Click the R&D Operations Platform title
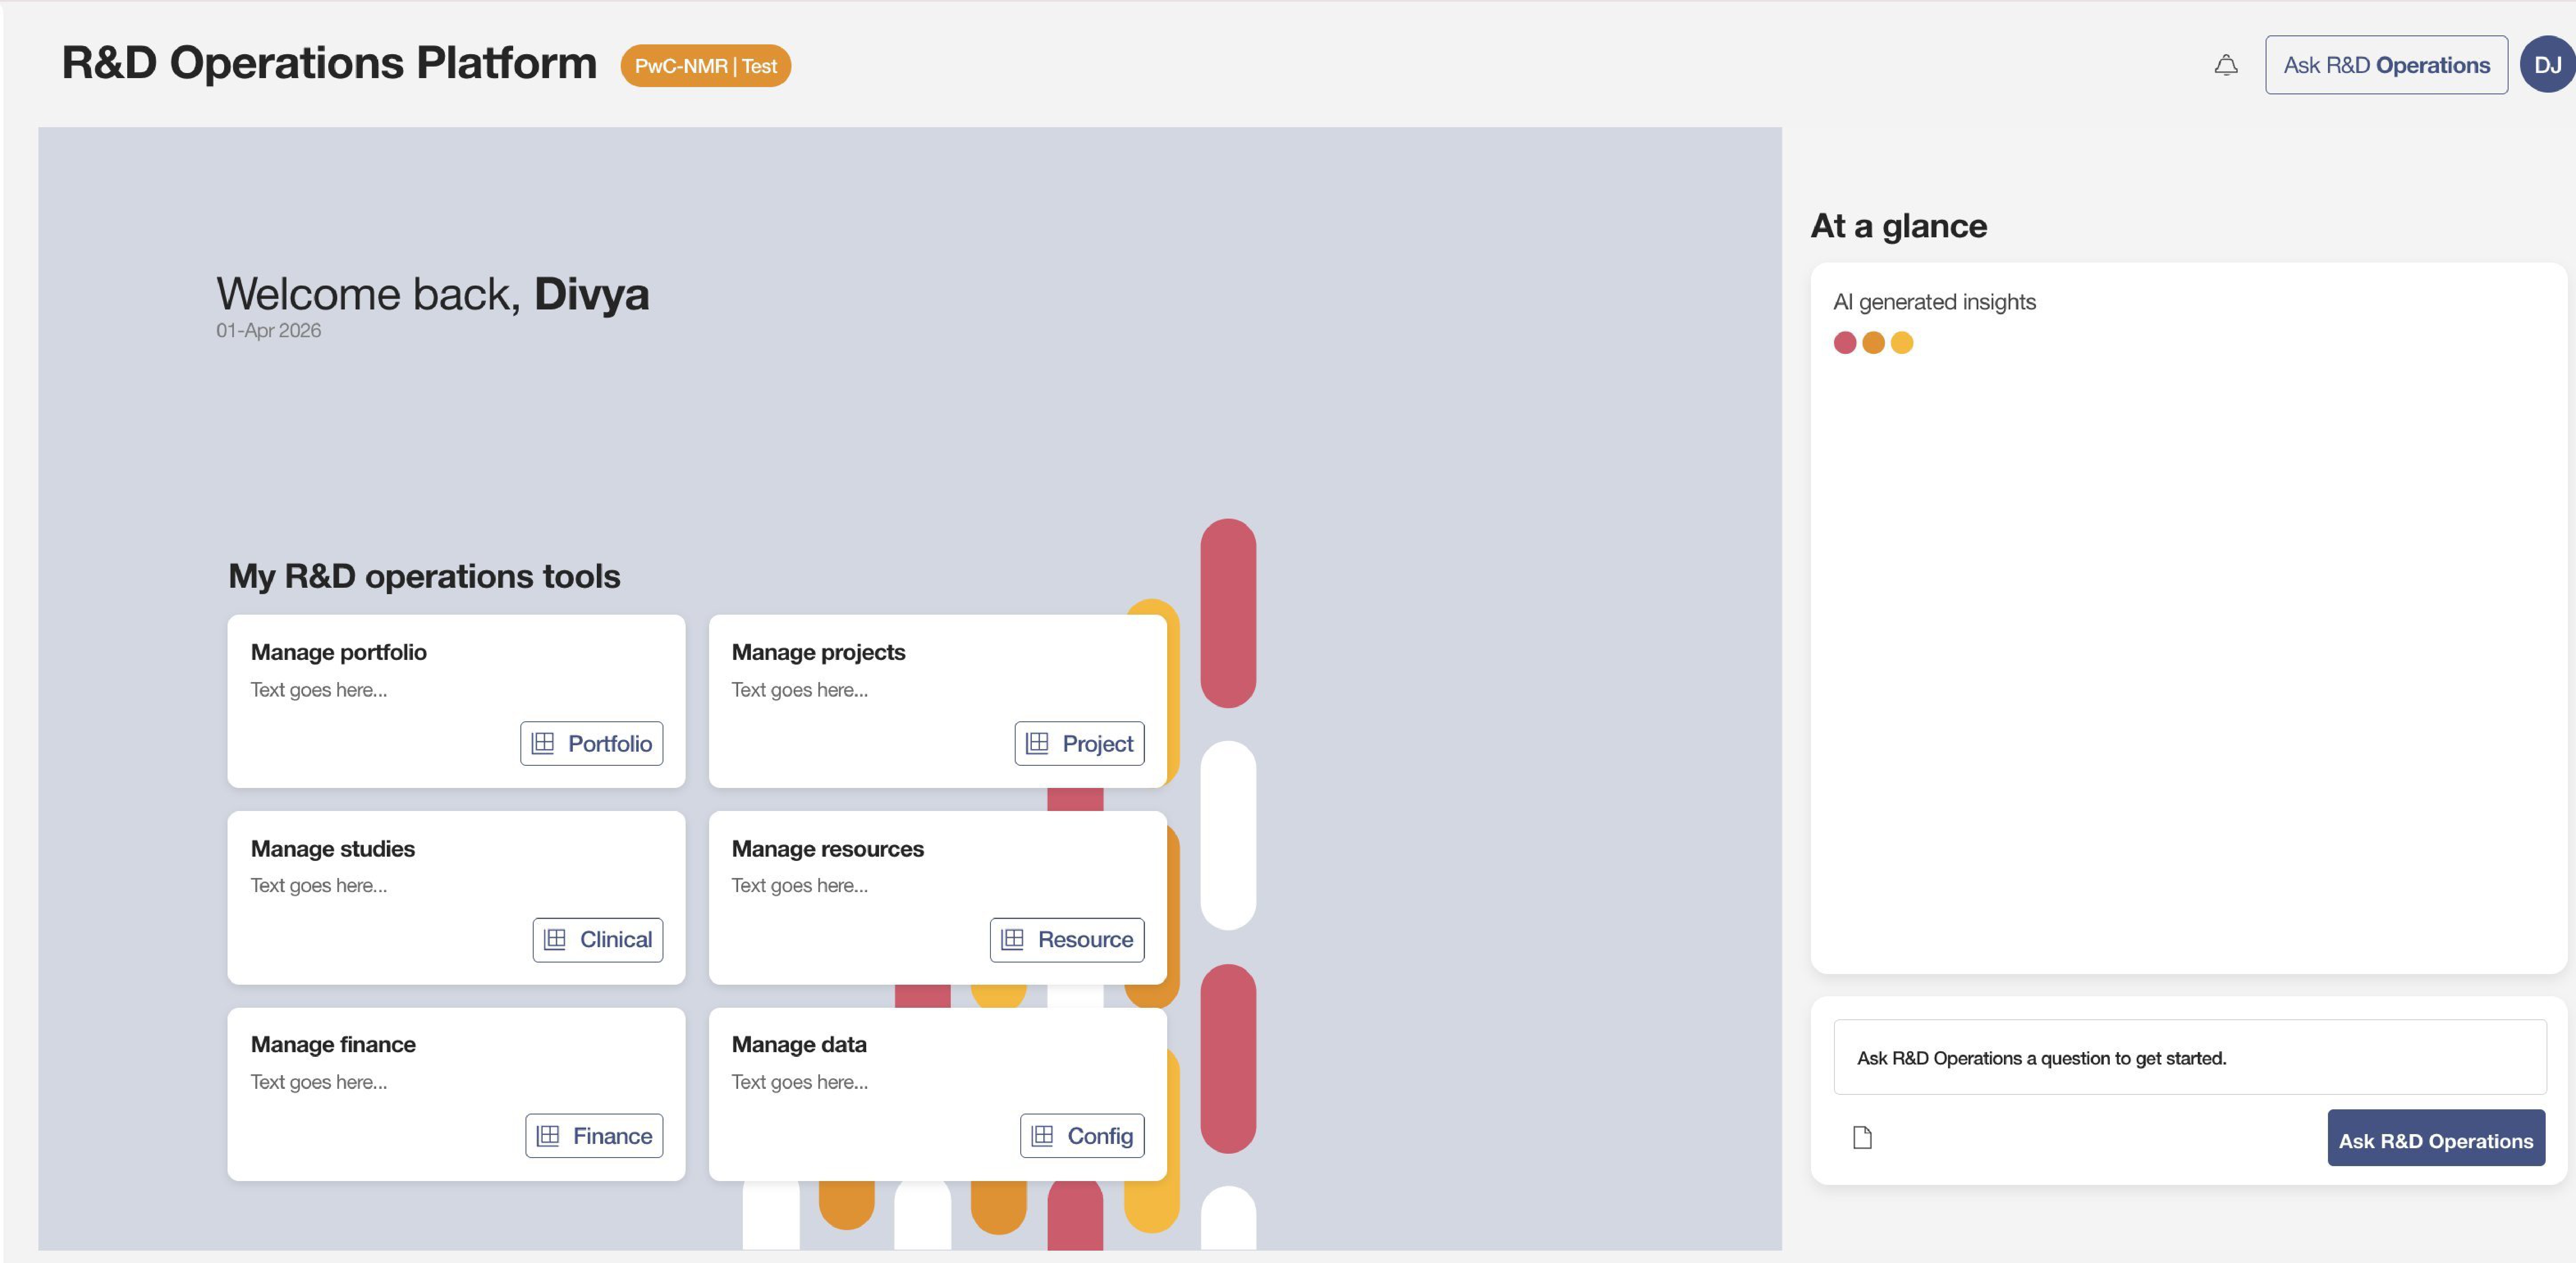The height and width of the screenshot is (1263, 2576). point(329,63)
